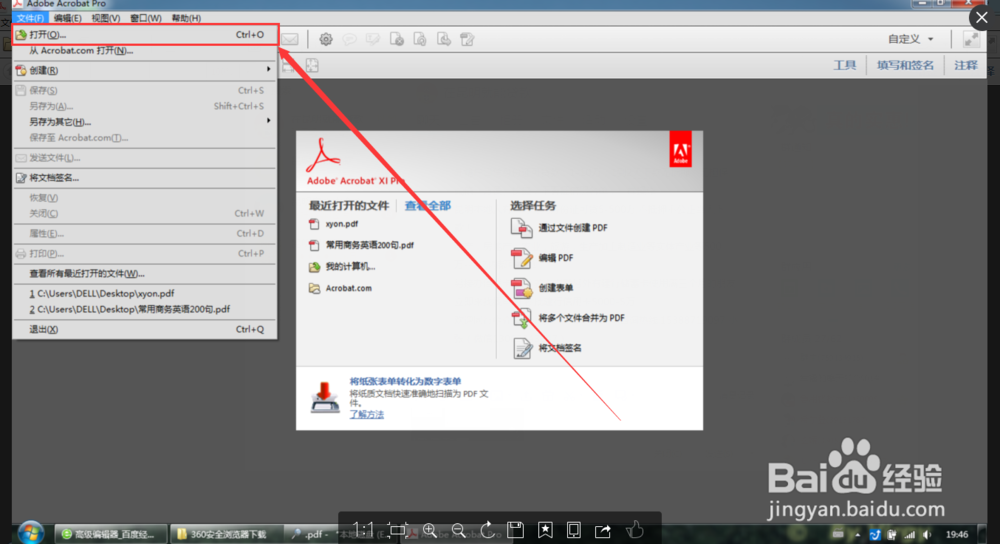The image size is (1000, 544).
Task: Click the bookmark star viewer icon
Action: click(545, 530)
